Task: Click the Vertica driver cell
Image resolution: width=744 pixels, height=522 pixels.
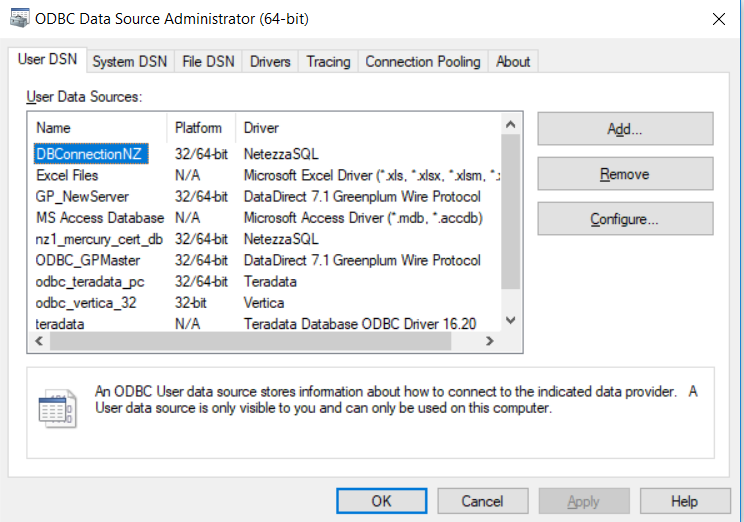Action: coord(264,303)
